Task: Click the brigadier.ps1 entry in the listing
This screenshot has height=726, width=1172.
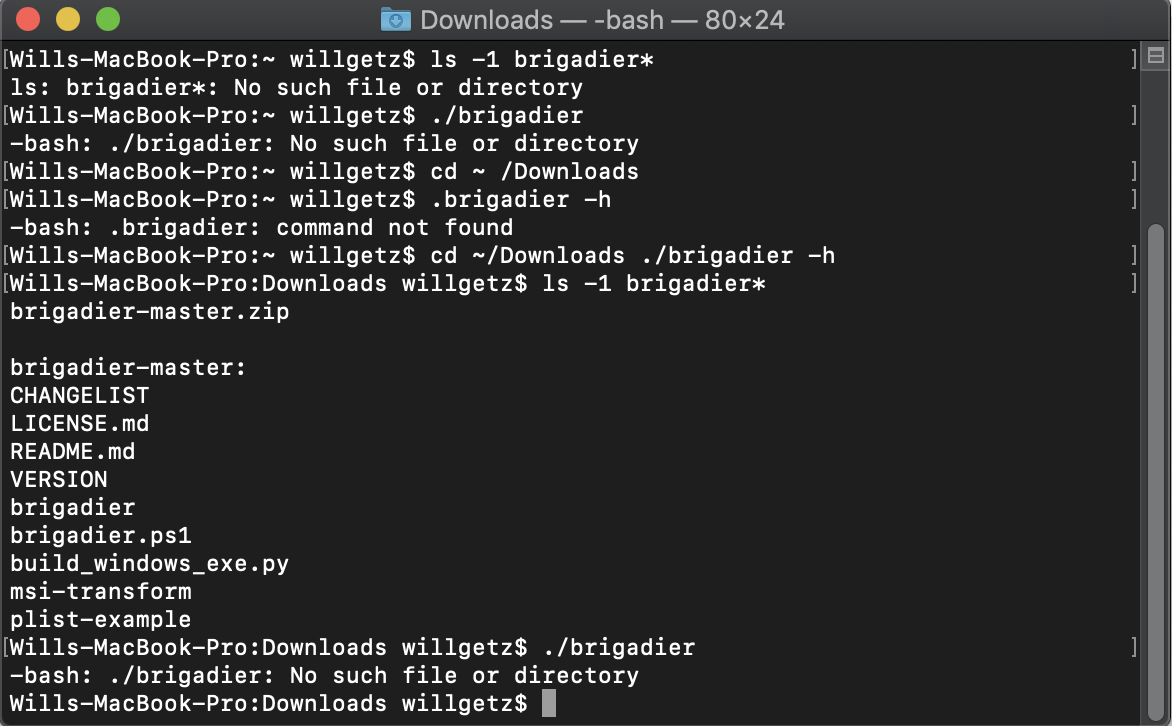Action: [x=101, y=535]
